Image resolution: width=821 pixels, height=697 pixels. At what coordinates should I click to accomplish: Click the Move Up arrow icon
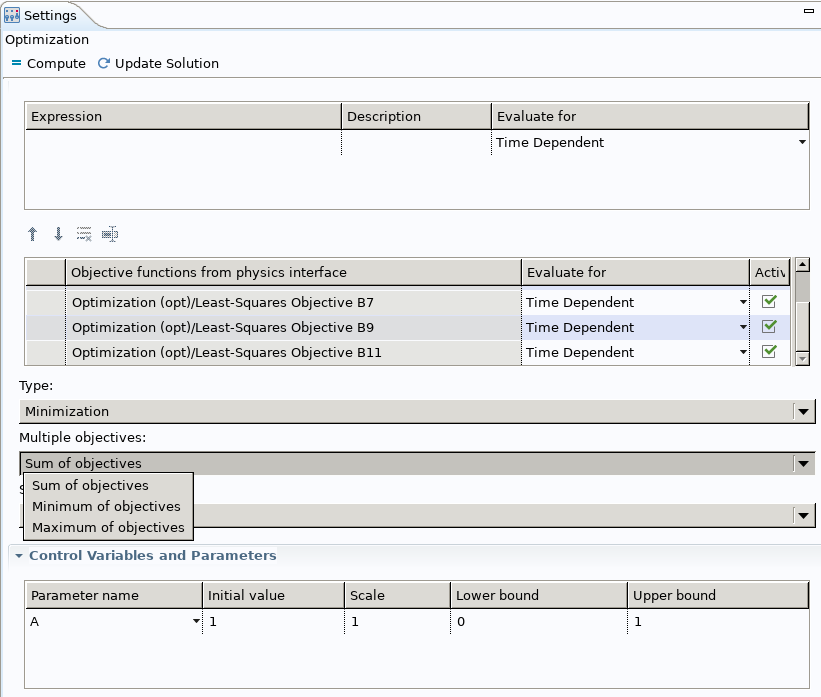pos(33,234)
